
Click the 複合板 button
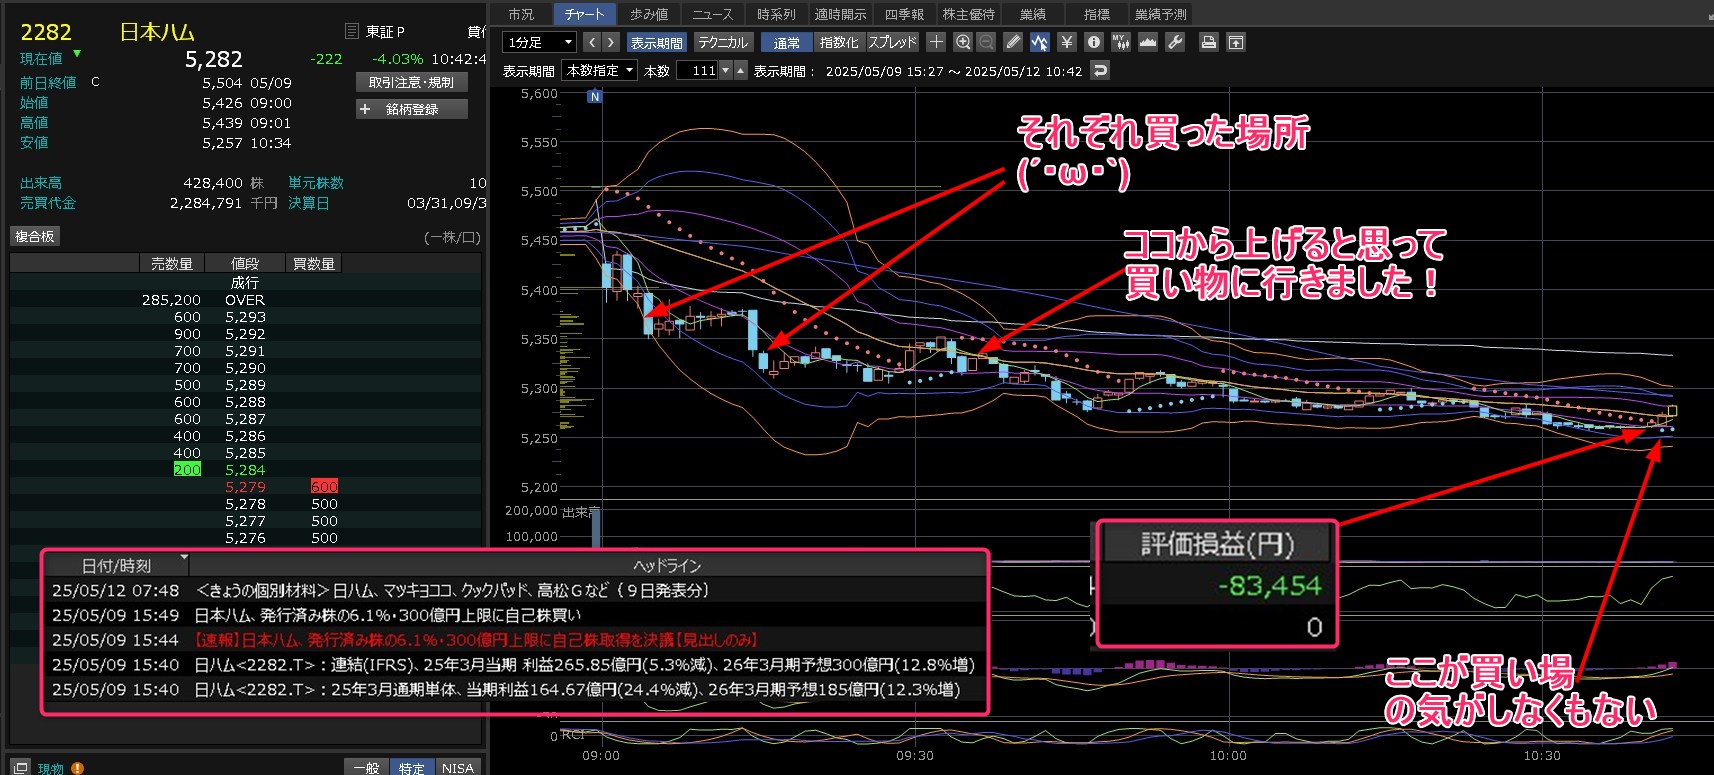pos(35,236)
